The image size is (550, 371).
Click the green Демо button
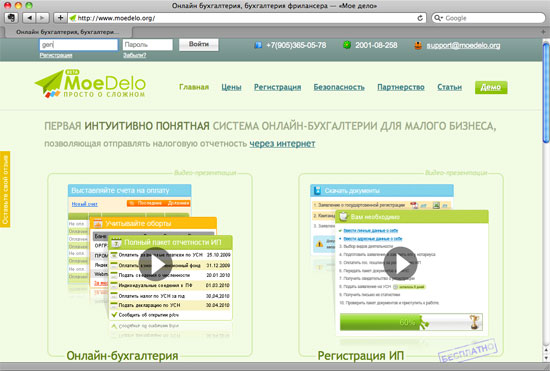tap(491, 87)
